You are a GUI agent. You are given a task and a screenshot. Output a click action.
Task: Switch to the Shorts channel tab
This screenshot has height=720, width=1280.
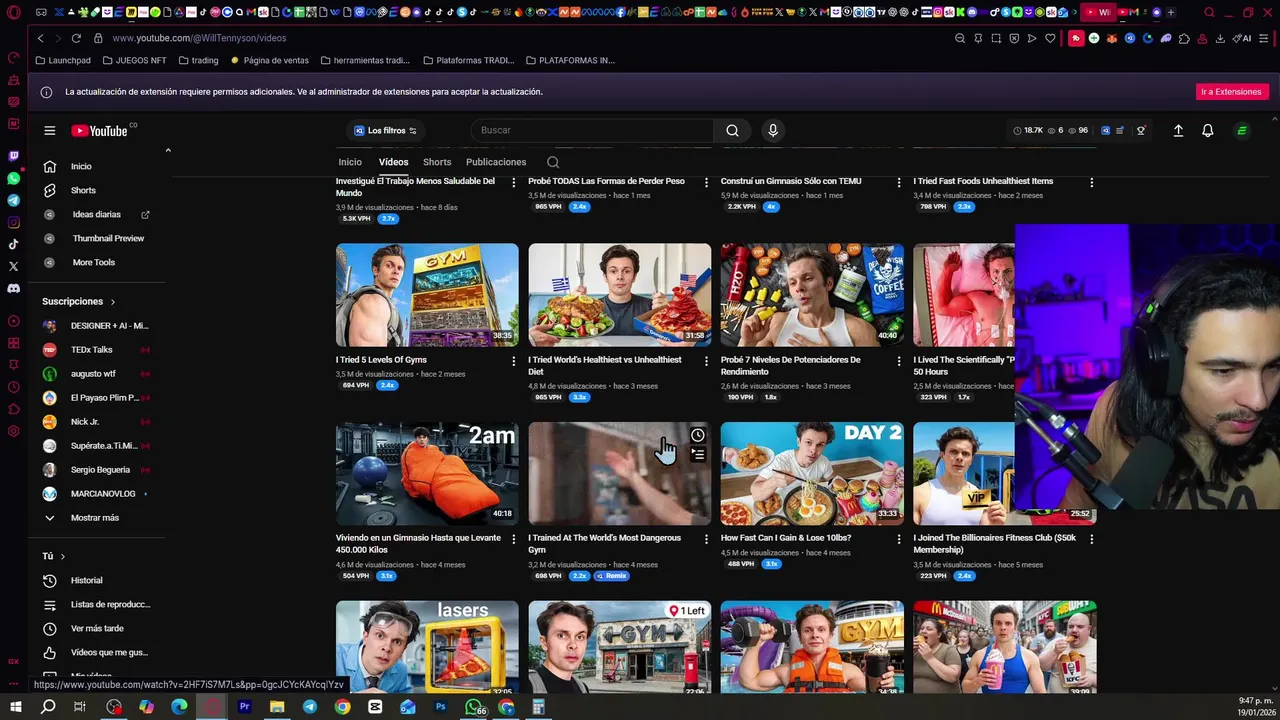point(437,162)
